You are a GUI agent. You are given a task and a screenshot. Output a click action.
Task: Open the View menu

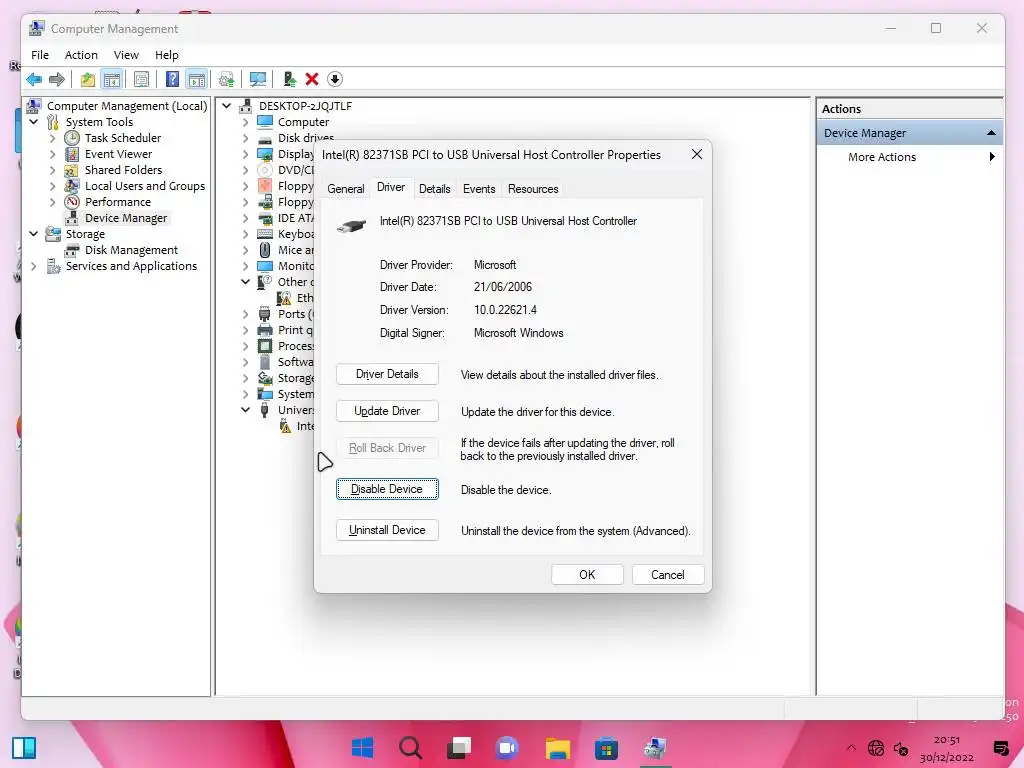pyautogui.click(x=126, y=55)
